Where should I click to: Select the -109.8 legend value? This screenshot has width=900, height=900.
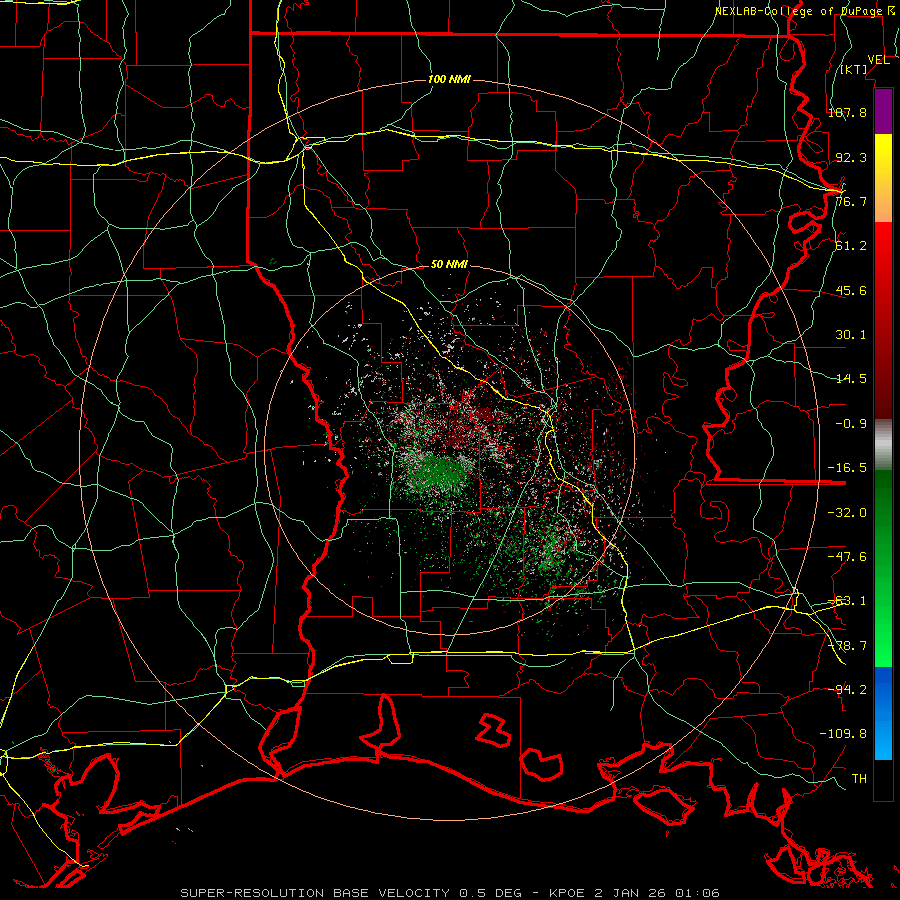pos(843,734)
